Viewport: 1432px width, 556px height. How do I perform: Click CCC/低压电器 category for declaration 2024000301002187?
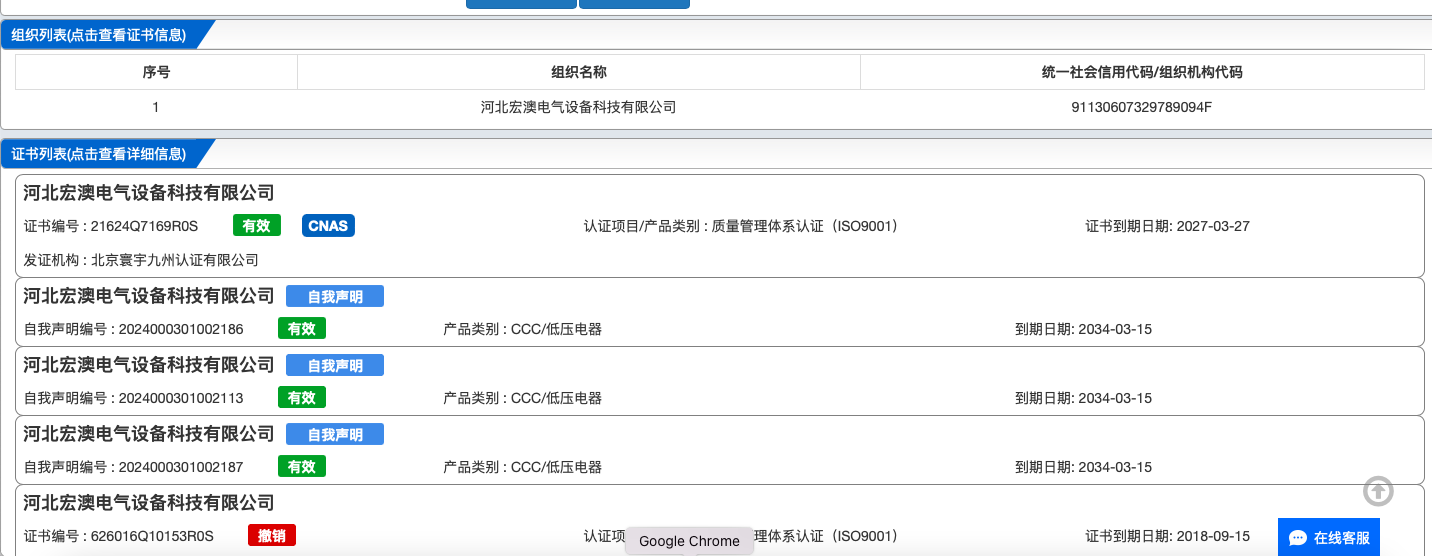[556, 467]
